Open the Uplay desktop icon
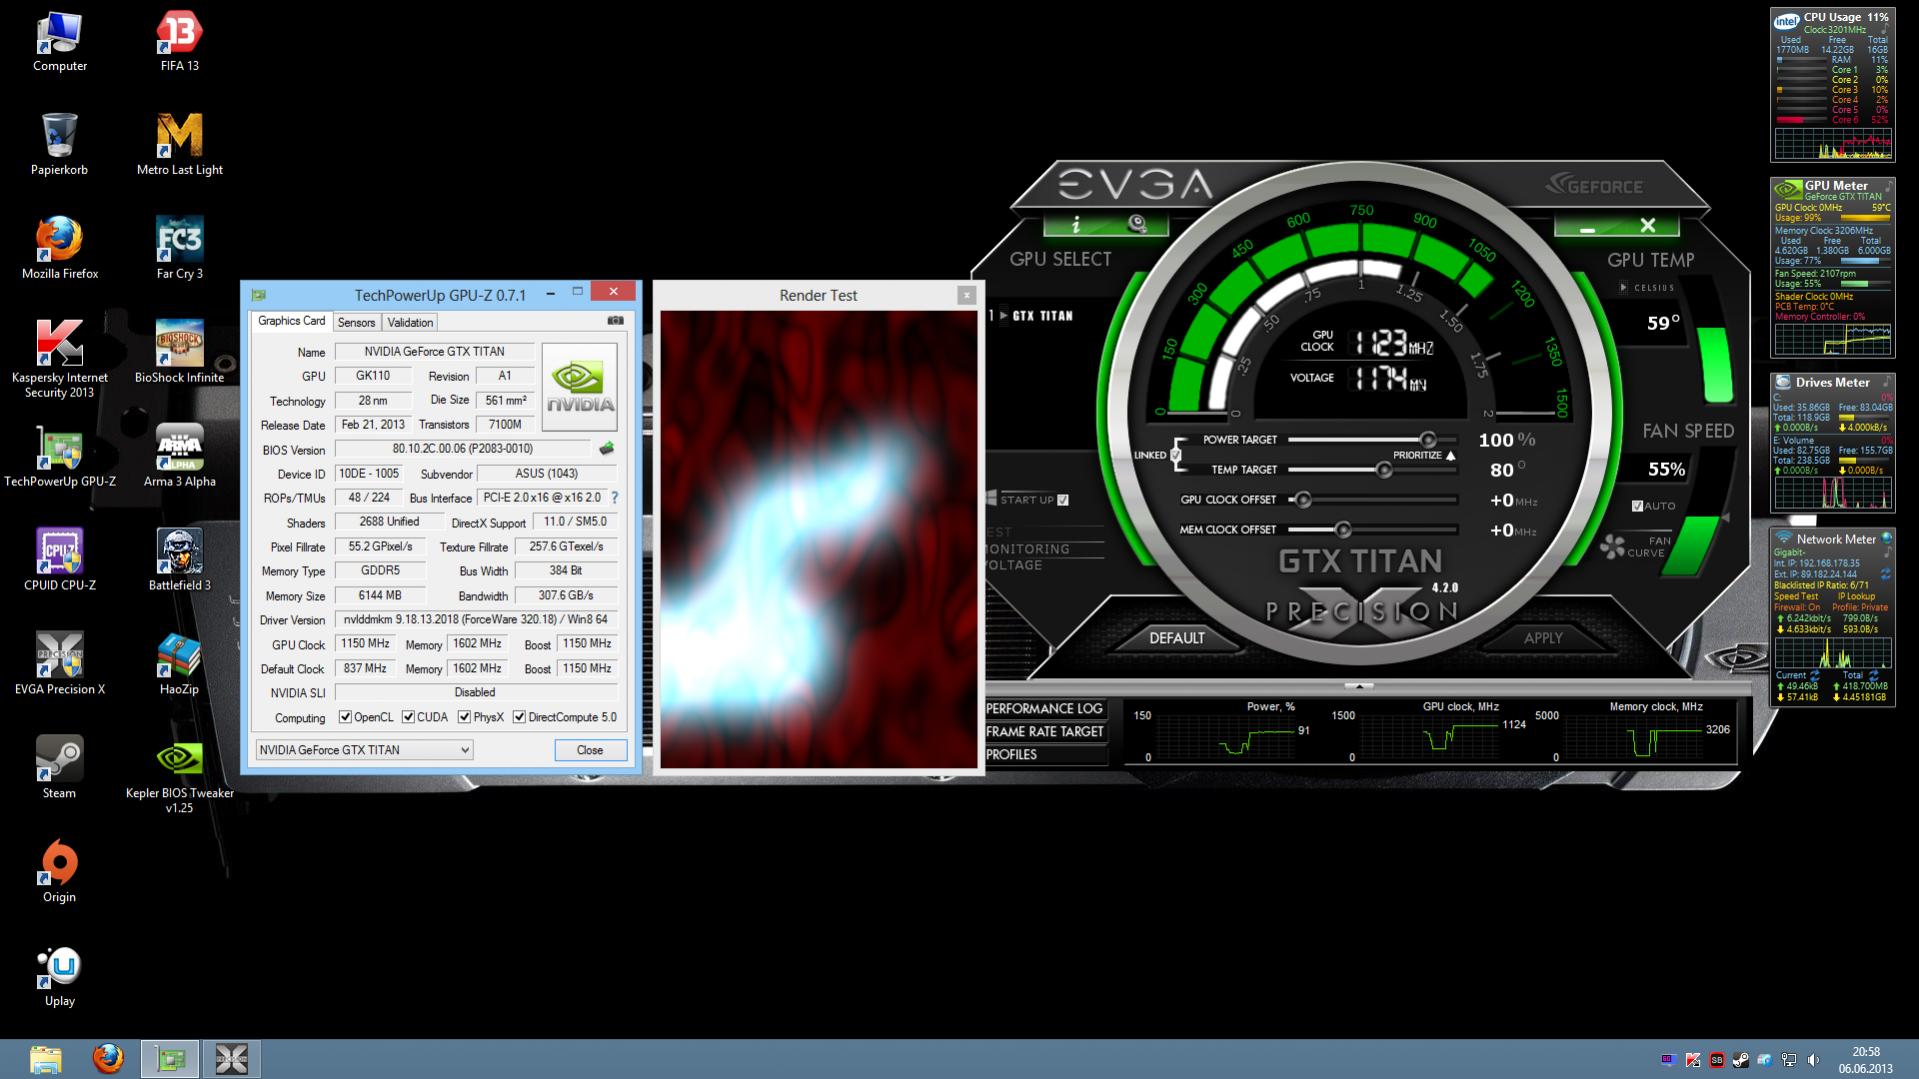The height and width of the screenshot is (1079, 1919). coord(60,976)
